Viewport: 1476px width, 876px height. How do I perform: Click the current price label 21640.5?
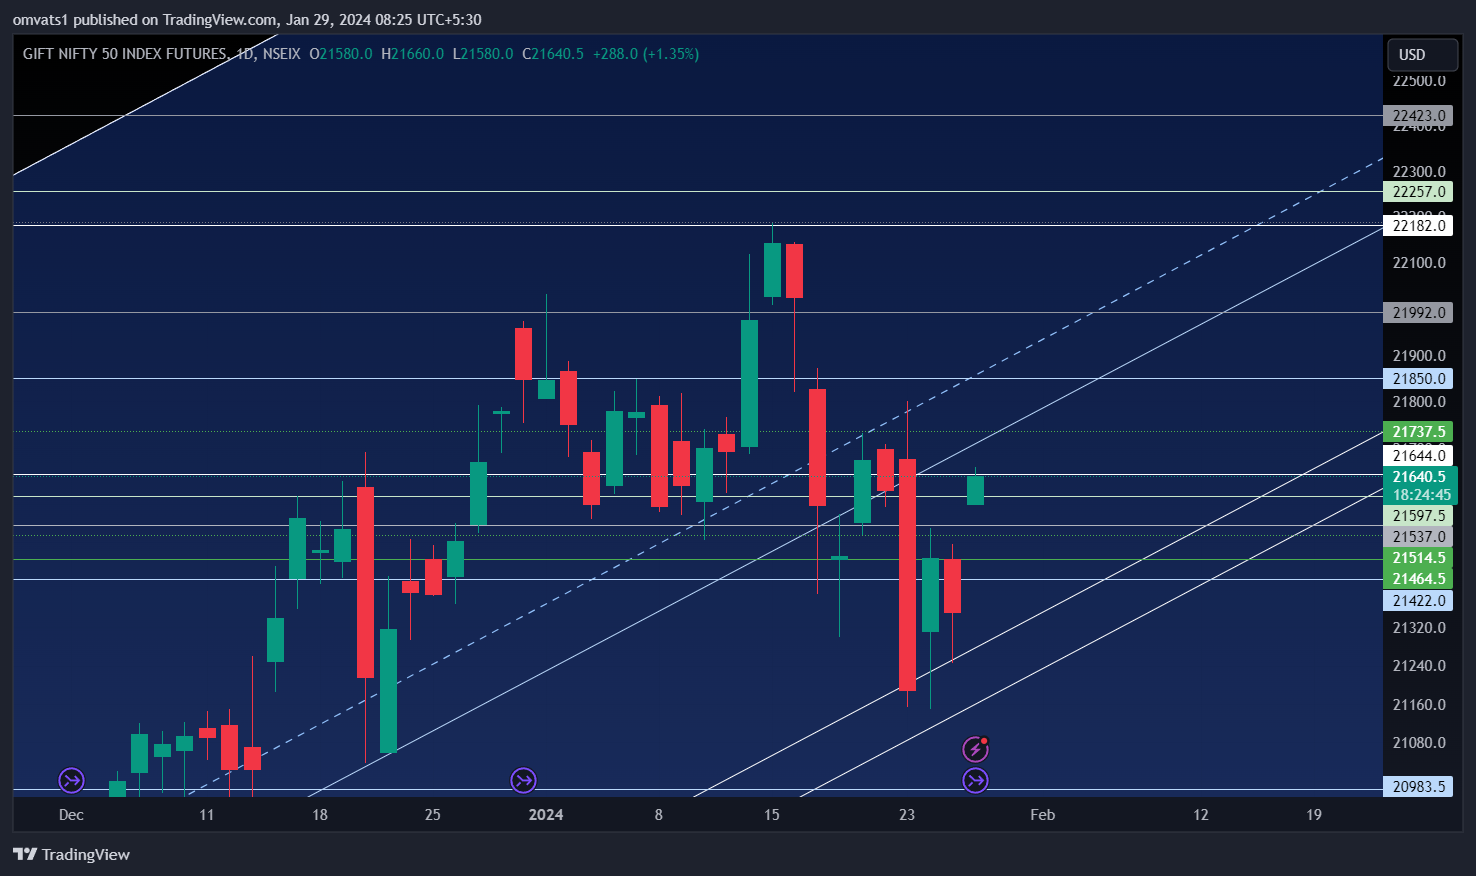coord(1419,477)
